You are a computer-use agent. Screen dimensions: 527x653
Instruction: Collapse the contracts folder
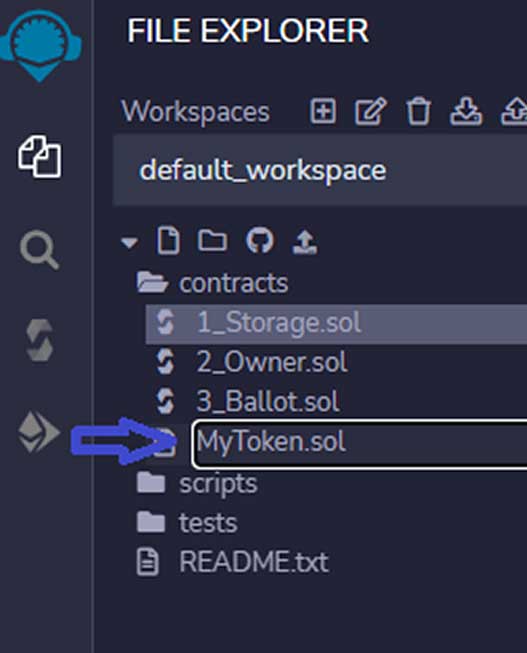coord(212,283)
